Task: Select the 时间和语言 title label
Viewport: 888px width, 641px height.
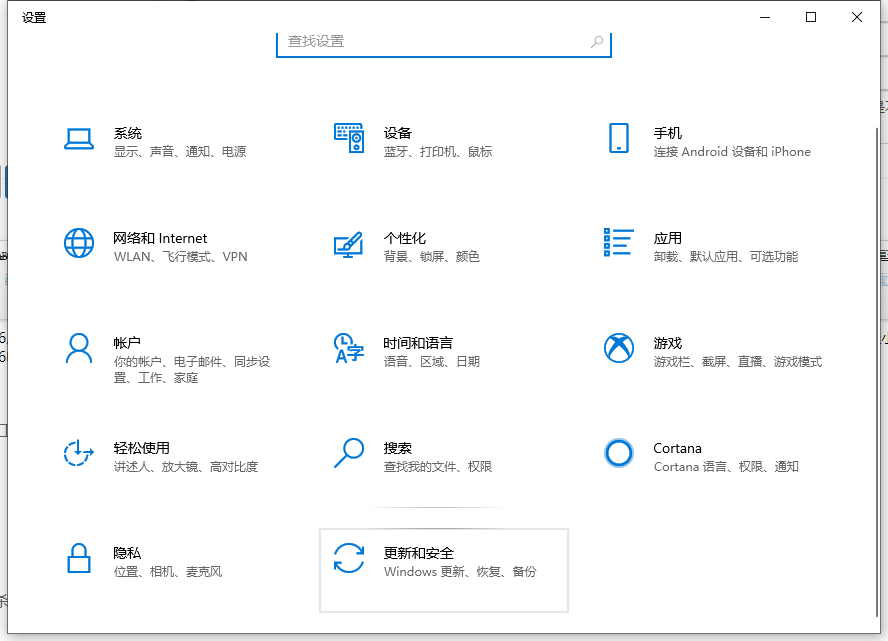Action: pyautogui.click(x=418, y=343)
